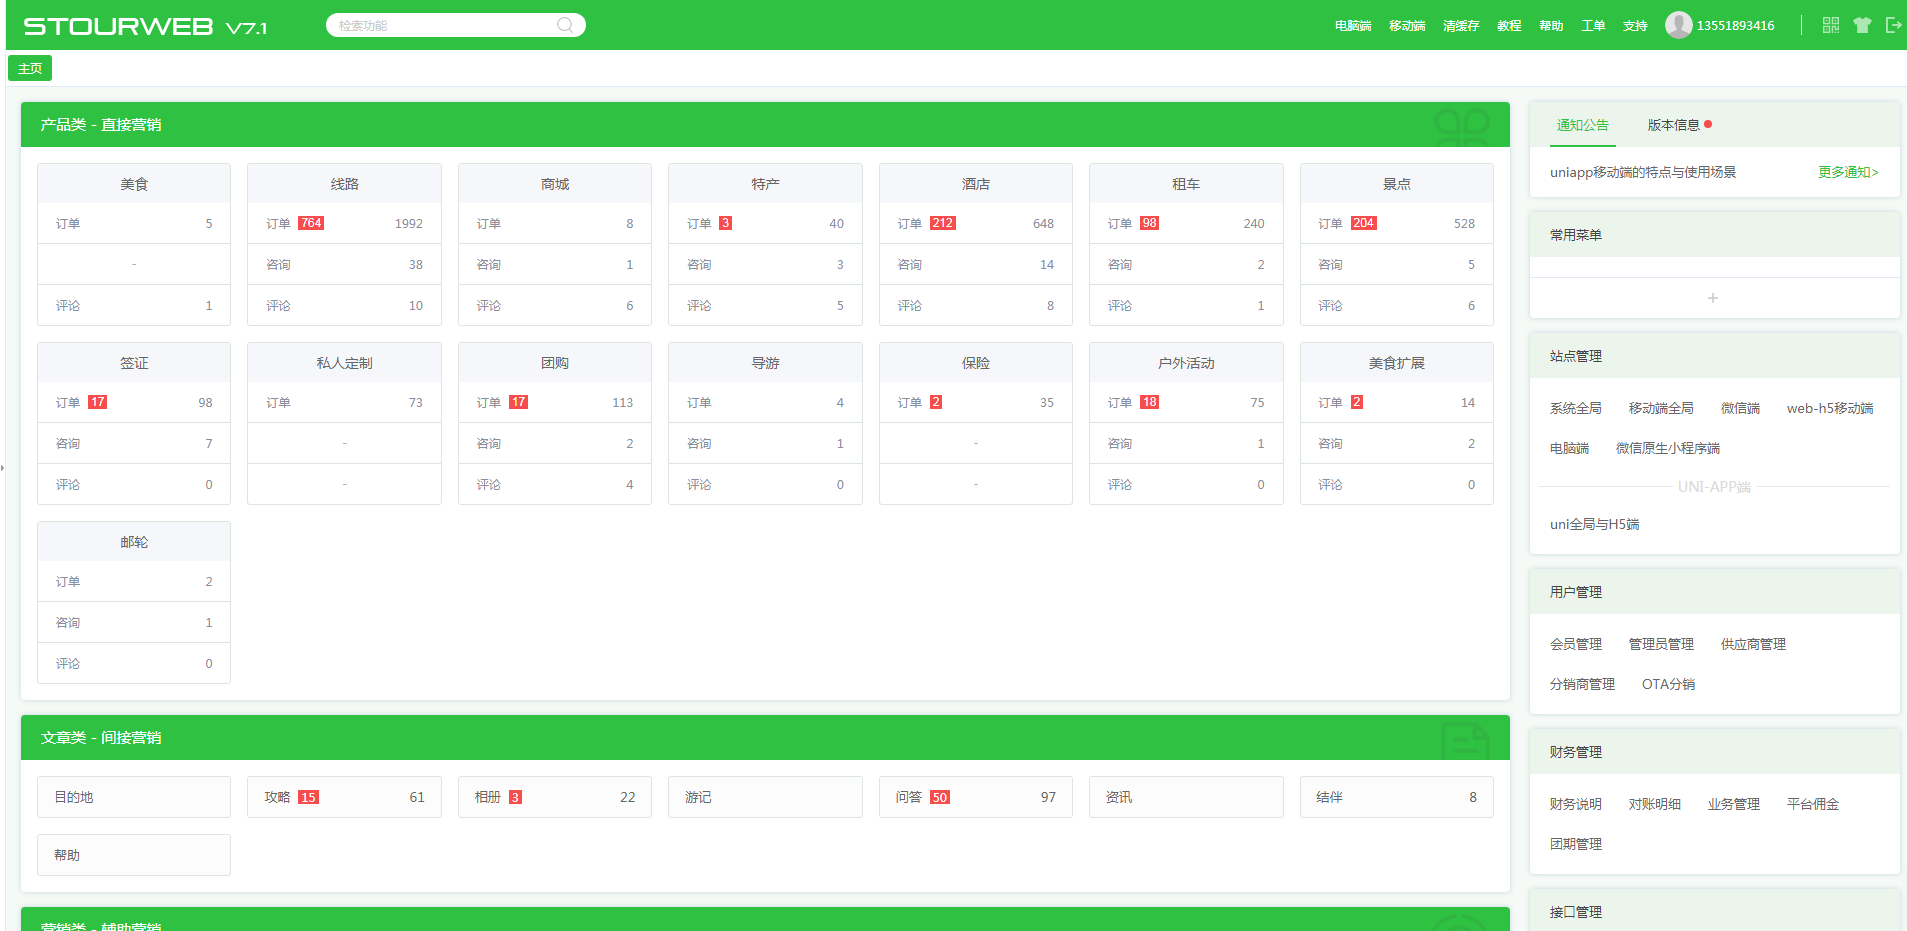Open account menu for 13551893416
Viewport: 1907px width, 931px height.
1735,26
